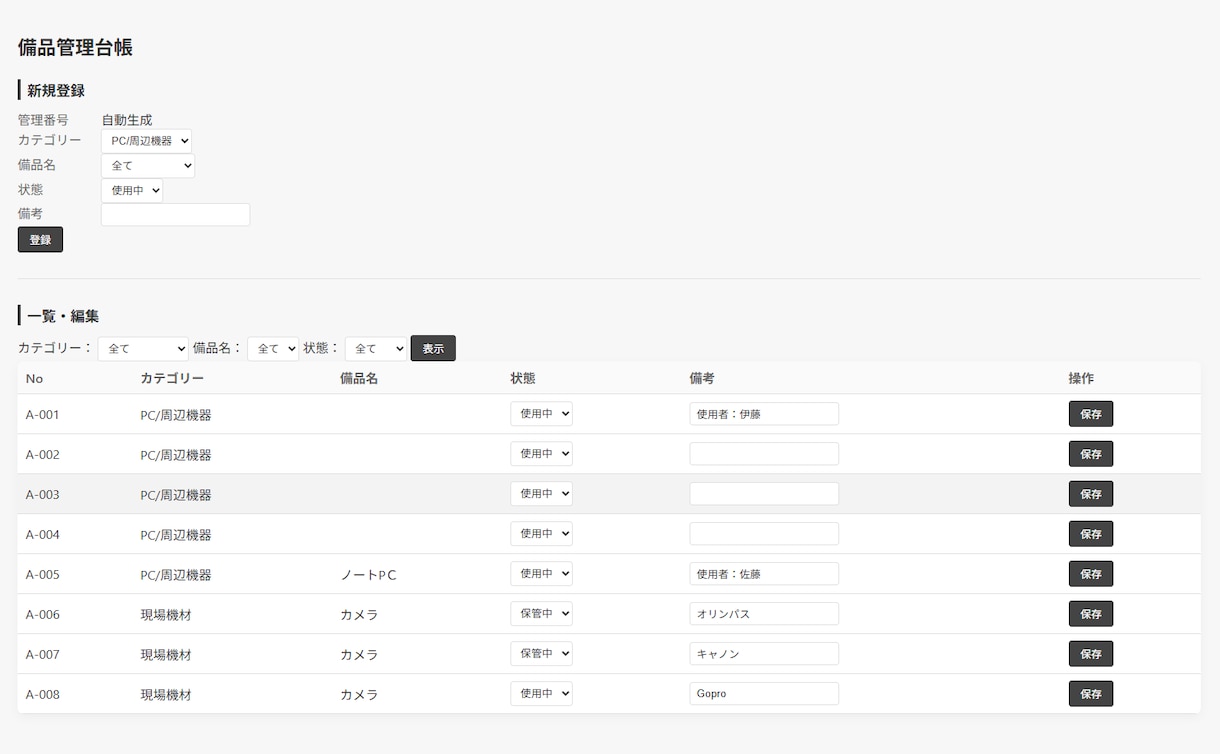Open the 状態 dropdown for A-008
Screen dimensions: 1220x754
[x=541, y=694]
